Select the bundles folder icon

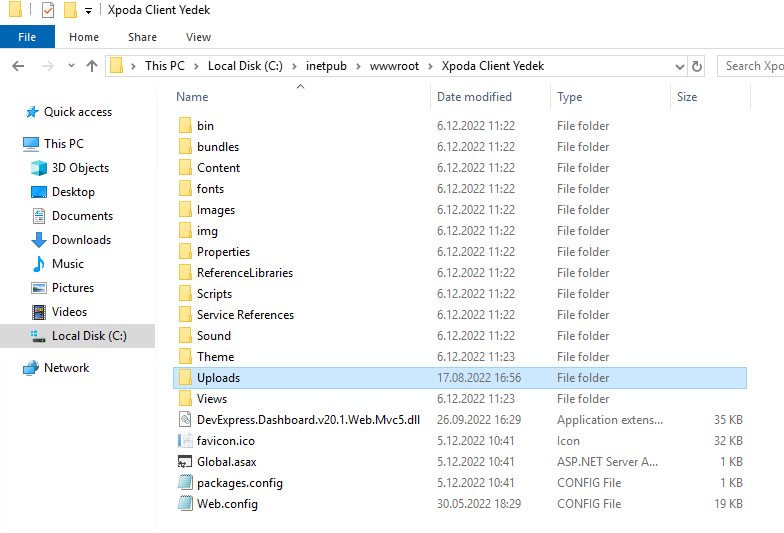185,146
